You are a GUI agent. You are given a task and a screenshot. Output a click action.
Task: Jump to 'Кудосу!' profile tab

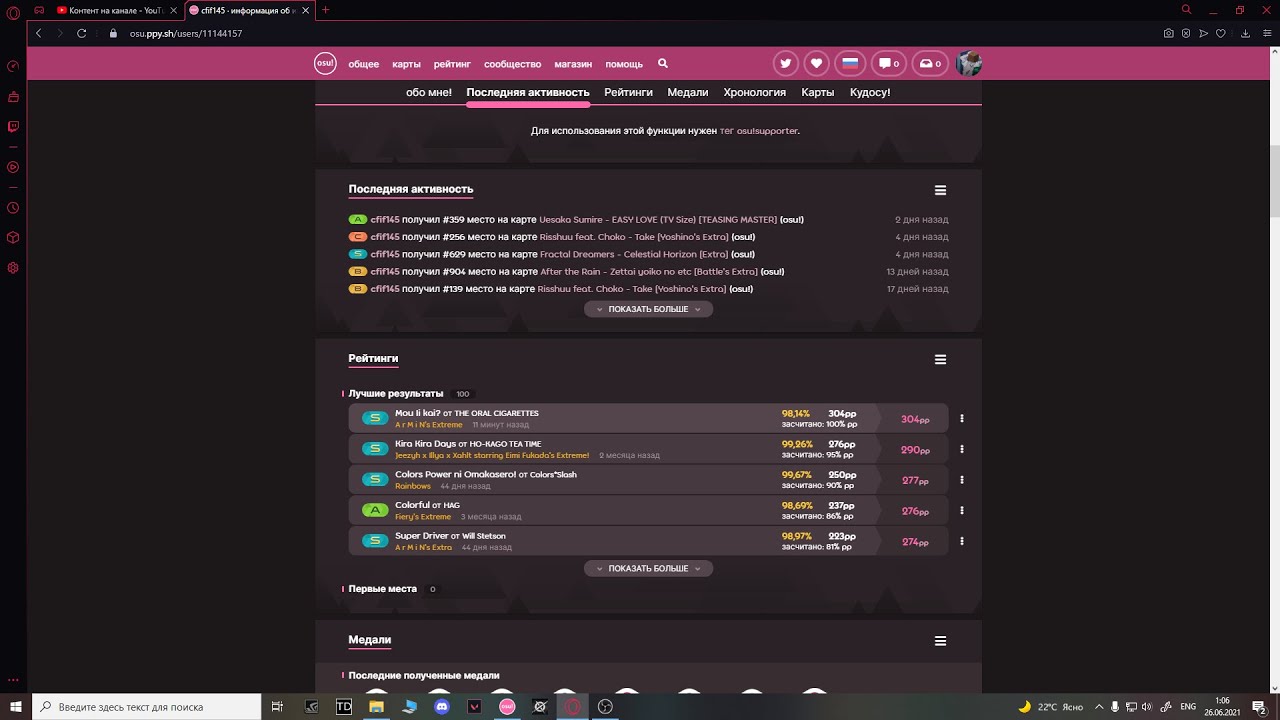[870, 92]
